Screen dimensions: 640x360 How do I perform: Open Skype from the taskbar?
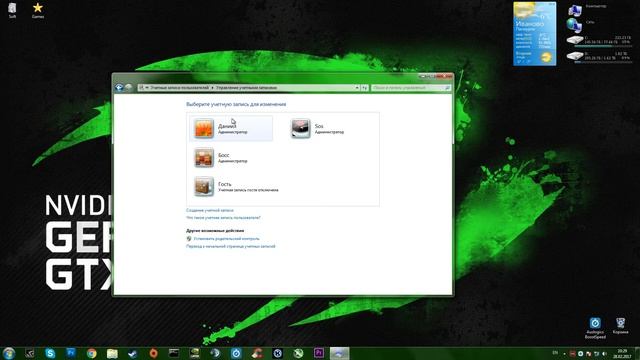tap(50, 353)
